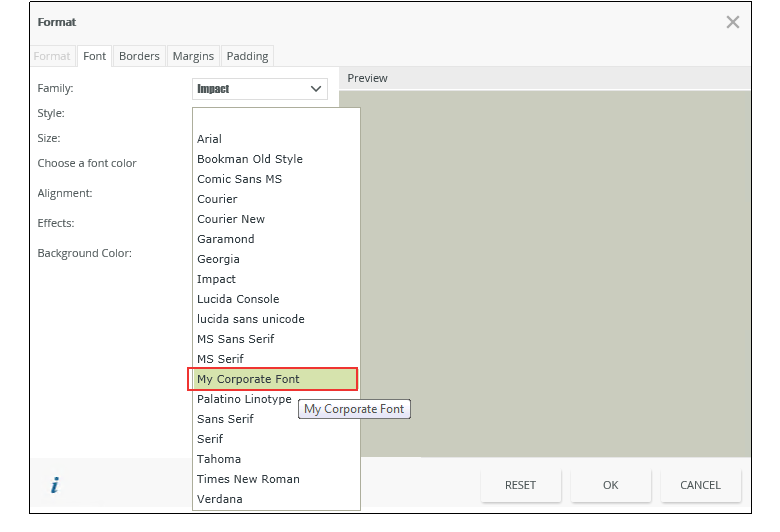Screen dimensions: 780x532
Task: Close the Format dialog with X
Action: (733, 22)
